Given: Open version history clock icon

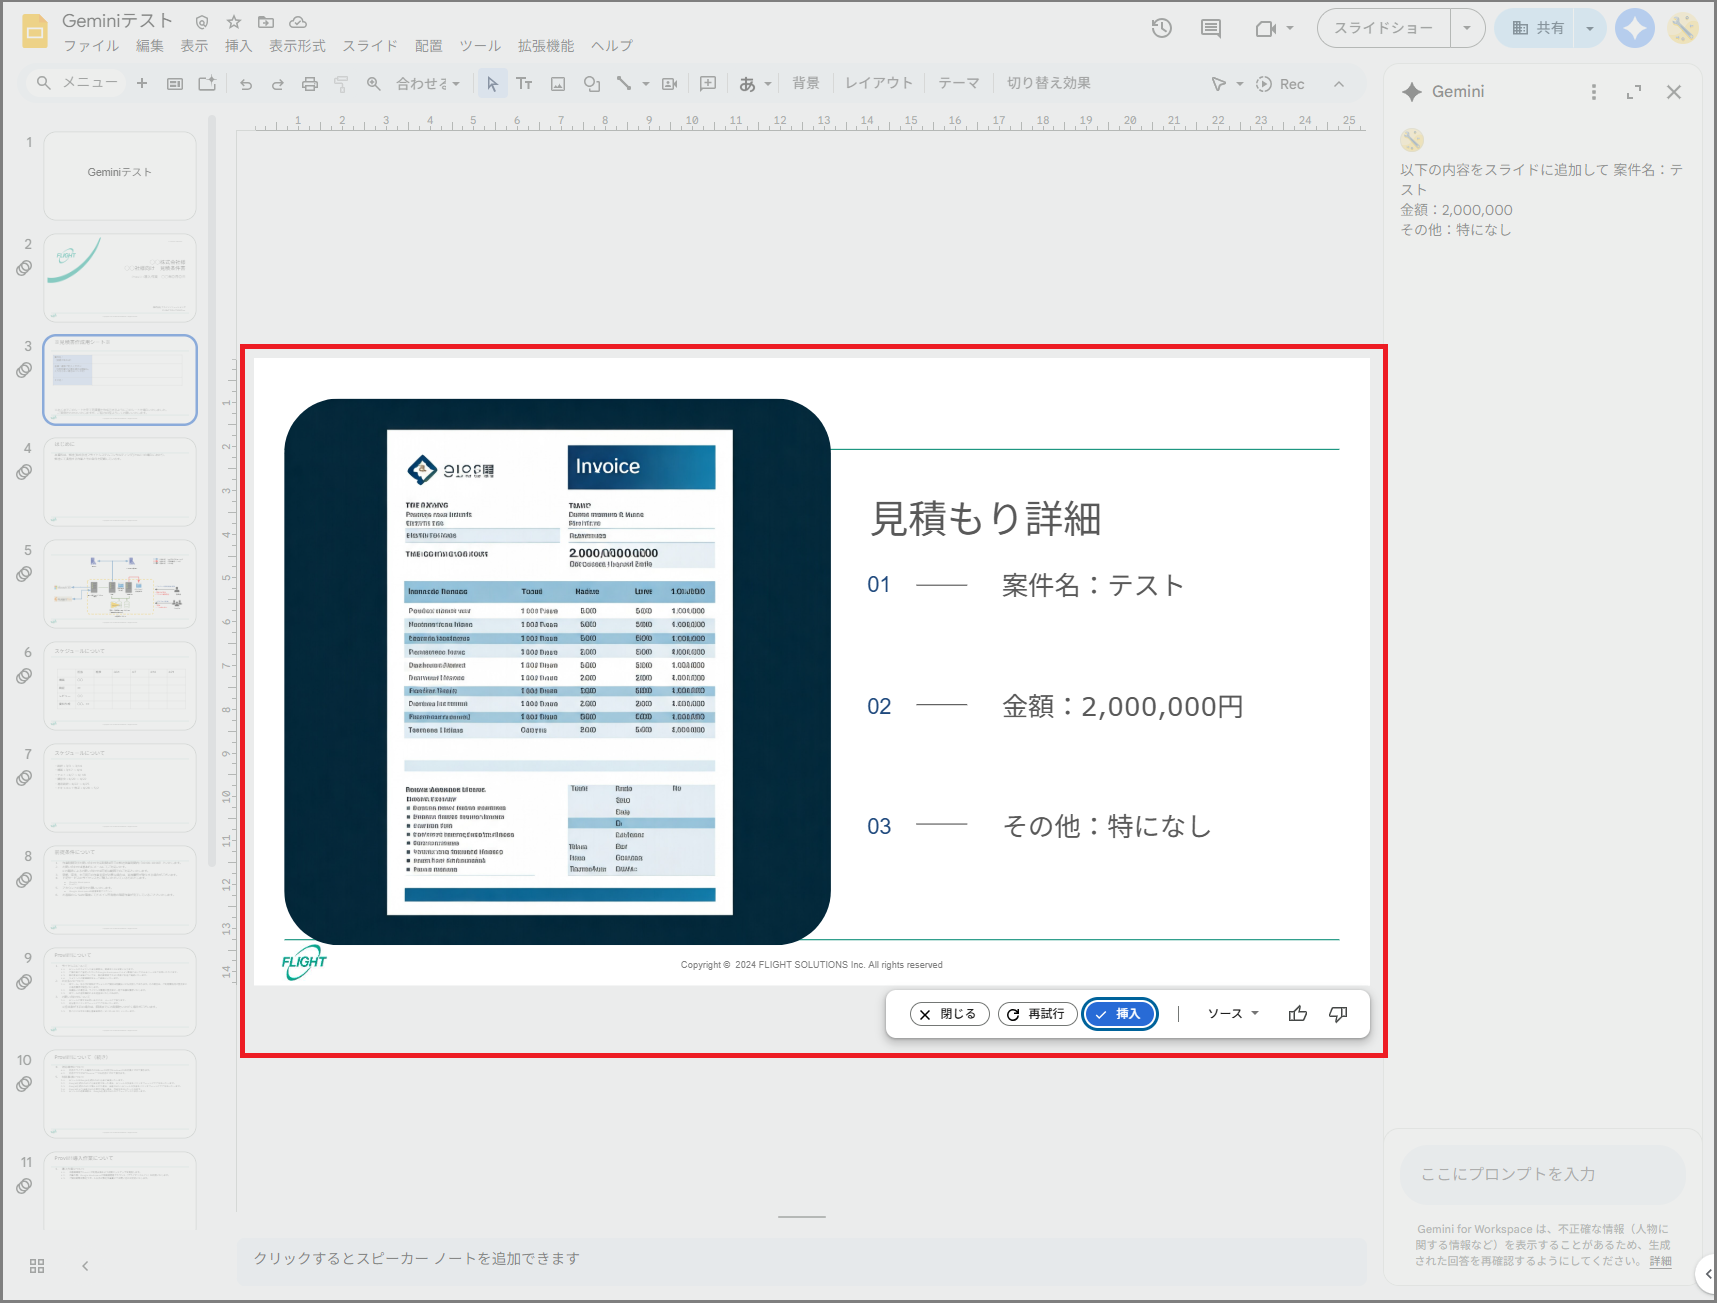Looking at the screenshot, I should 1161,28.
